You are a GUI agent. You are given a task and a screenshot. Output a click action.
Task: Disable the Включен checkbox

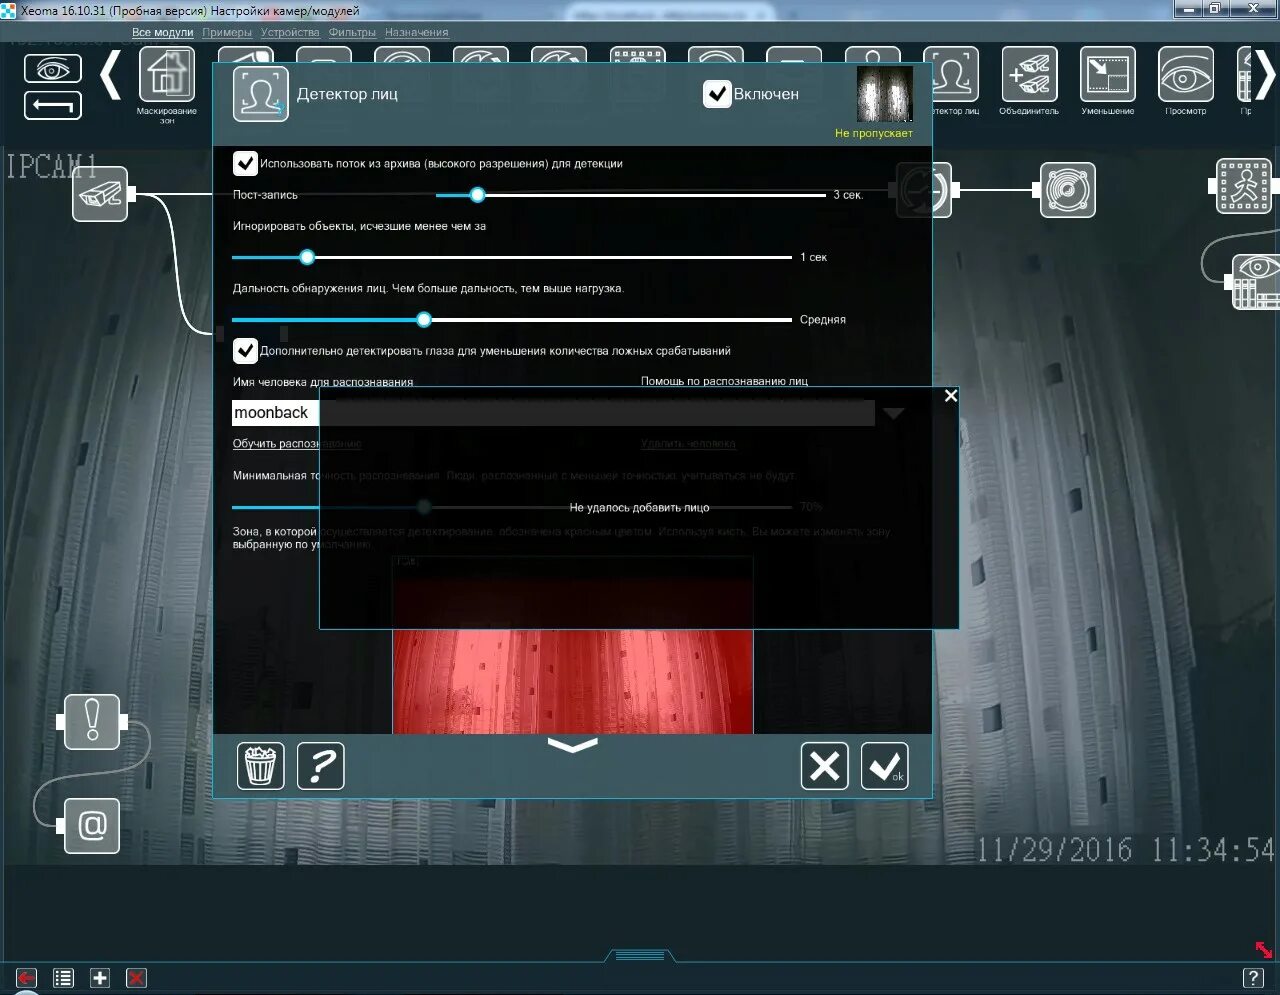pos(717,94)
